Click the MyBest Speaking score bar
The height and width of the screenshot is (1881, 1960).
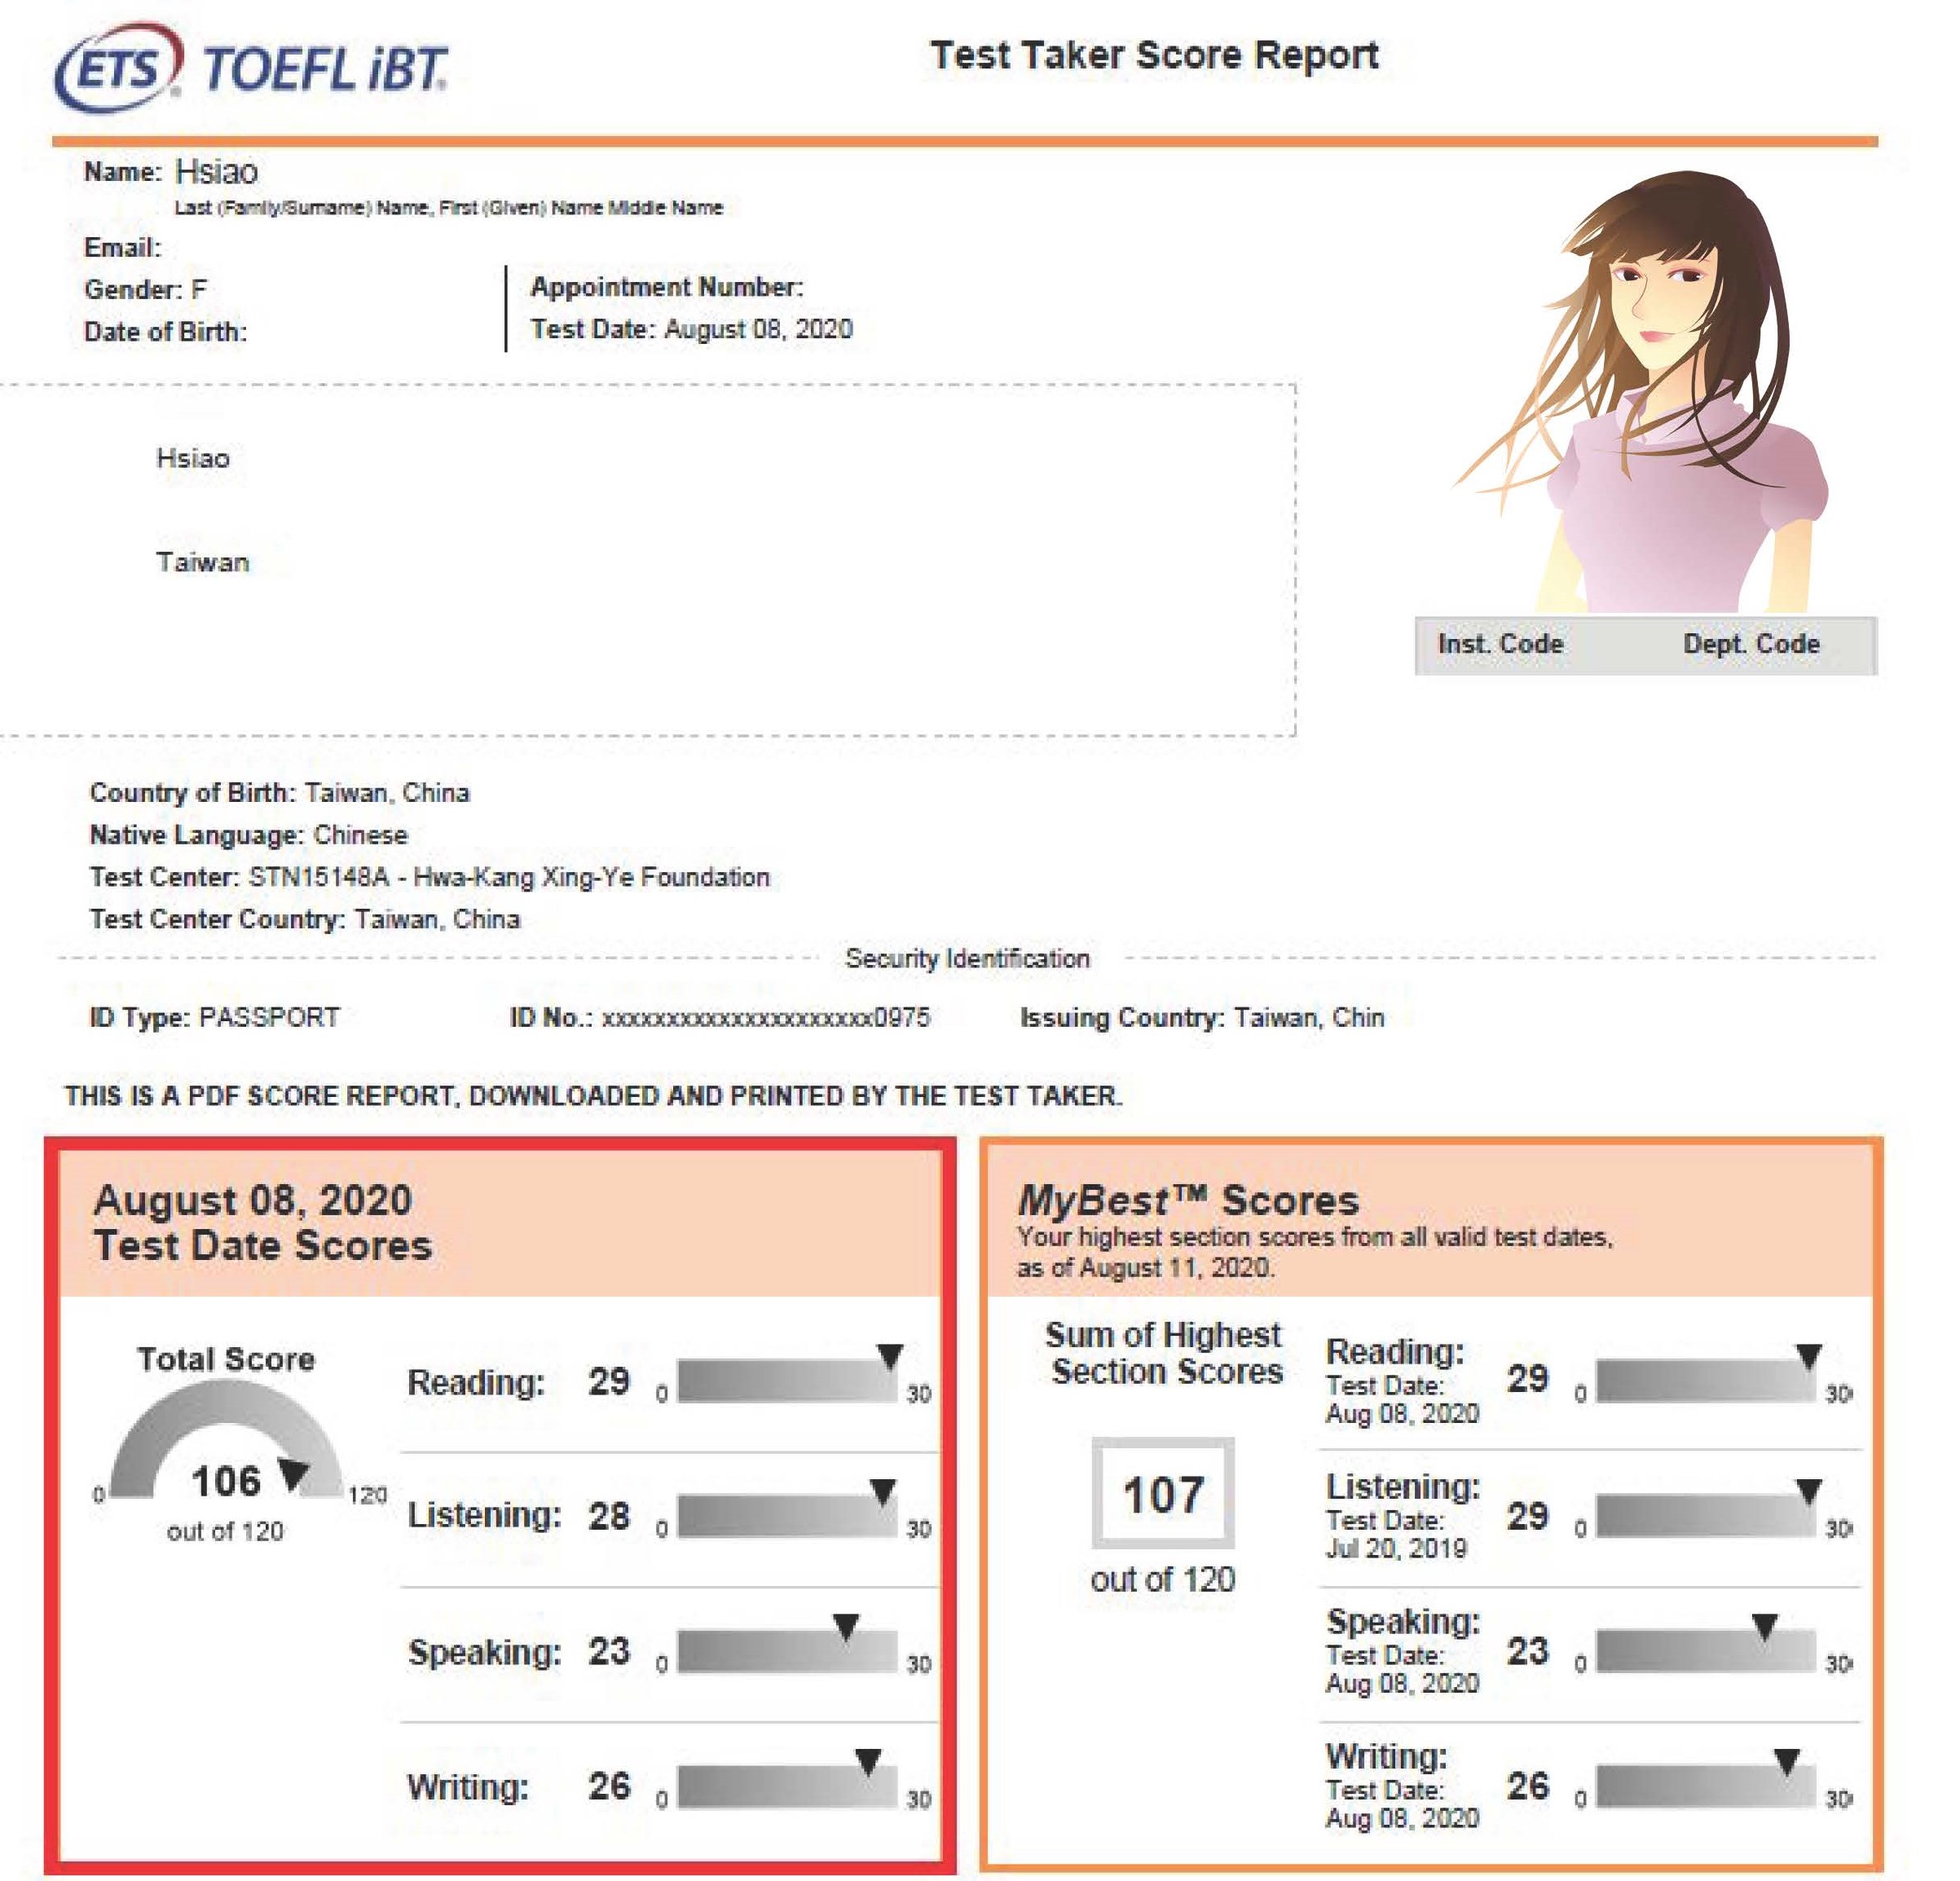tap(1705, 1650)
